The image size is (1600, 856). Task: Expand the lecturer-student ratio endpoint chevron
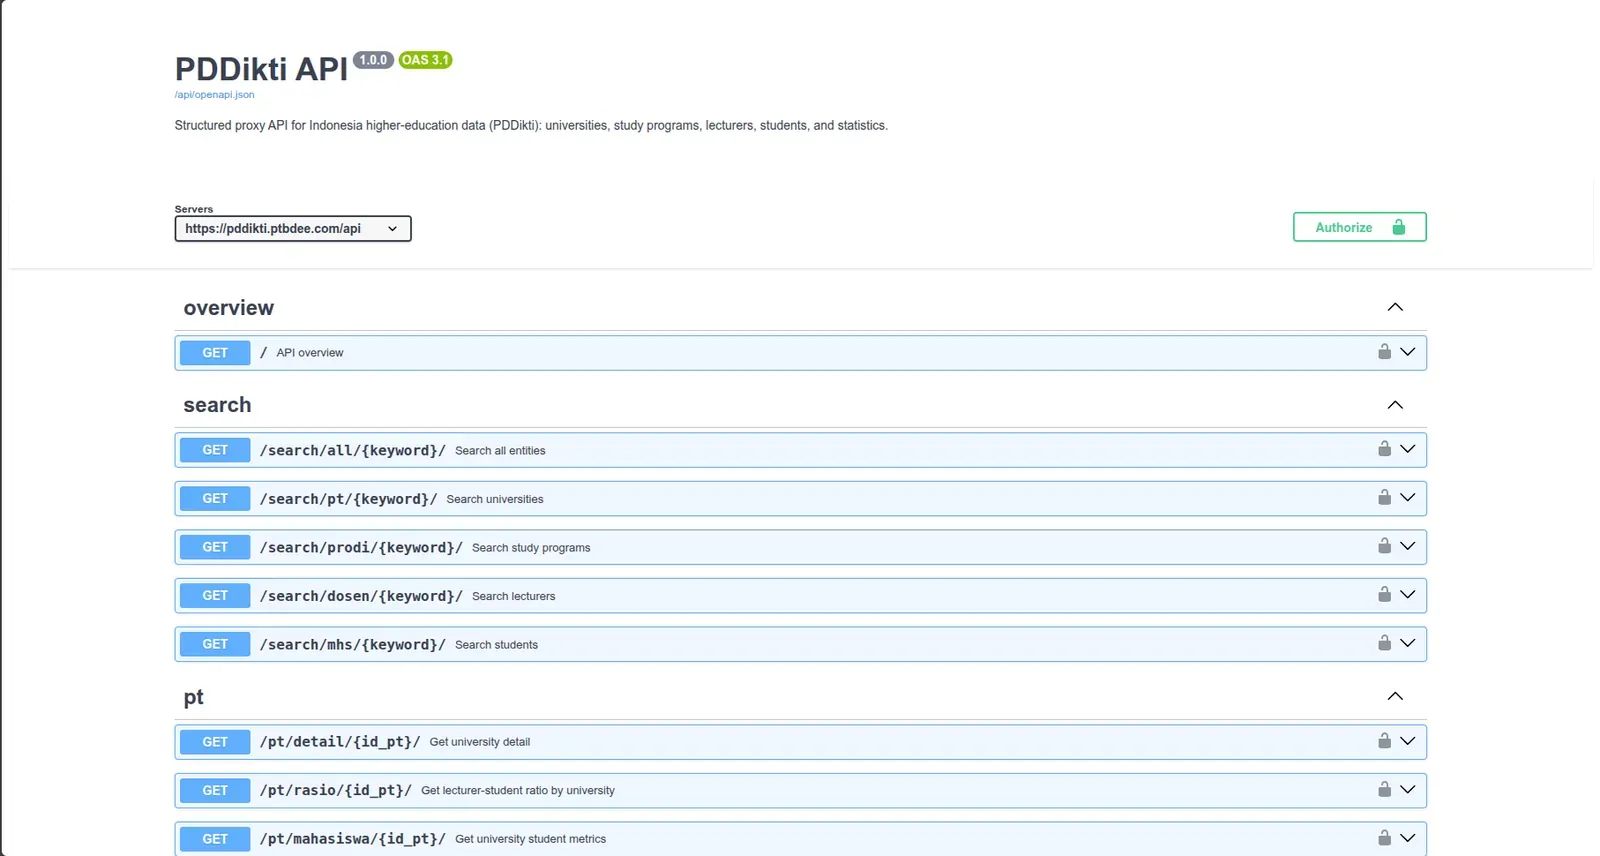[x=1408, y=790]
